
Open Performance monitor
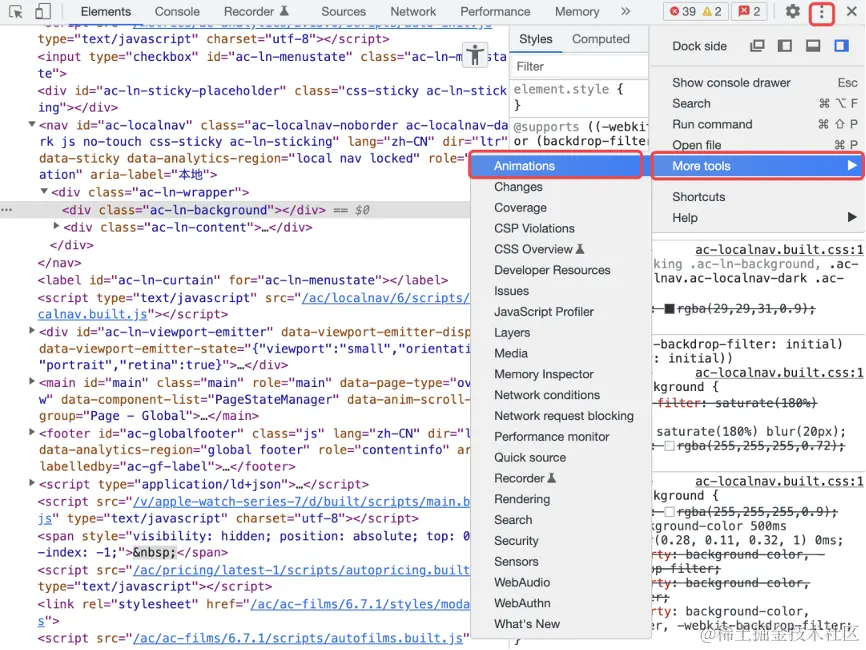point(561,436)
